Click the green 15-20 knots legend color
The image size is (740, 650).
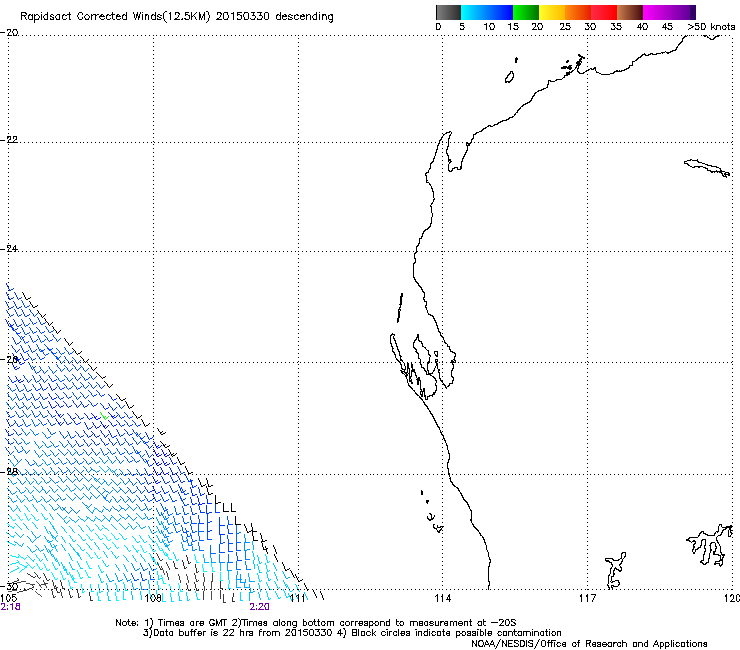coord(526,12)
